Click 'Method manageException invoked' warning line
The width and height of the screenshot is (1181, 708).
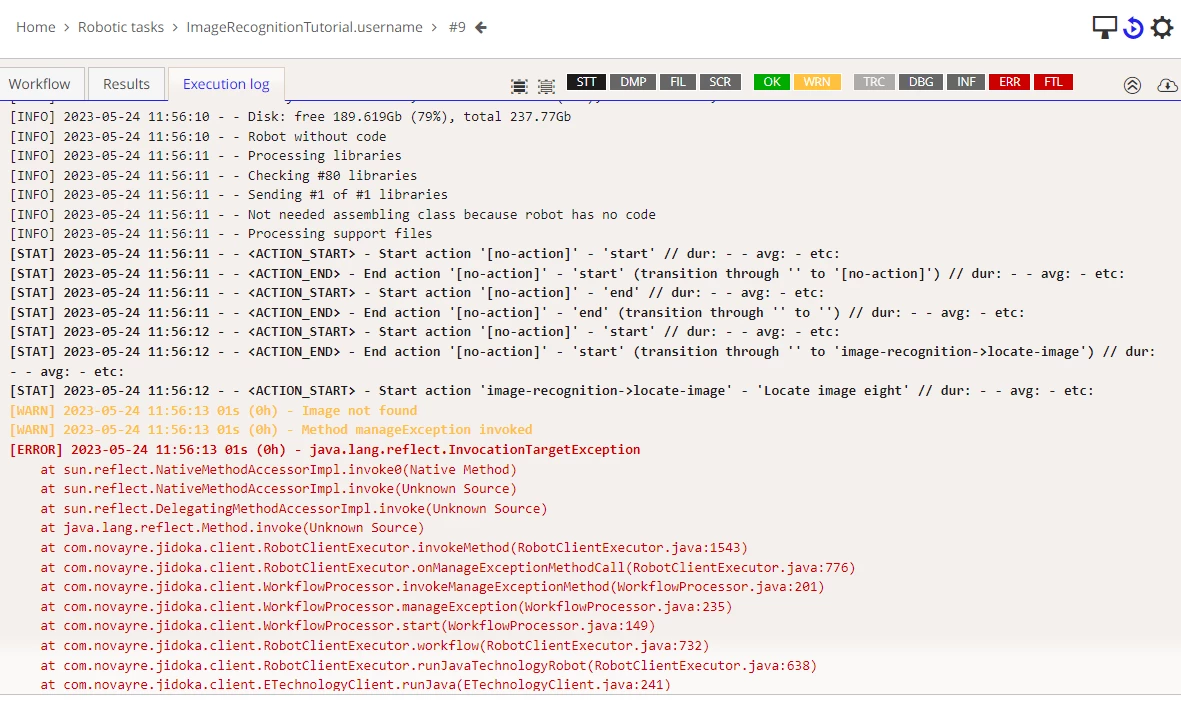click(x=270, y=429)
